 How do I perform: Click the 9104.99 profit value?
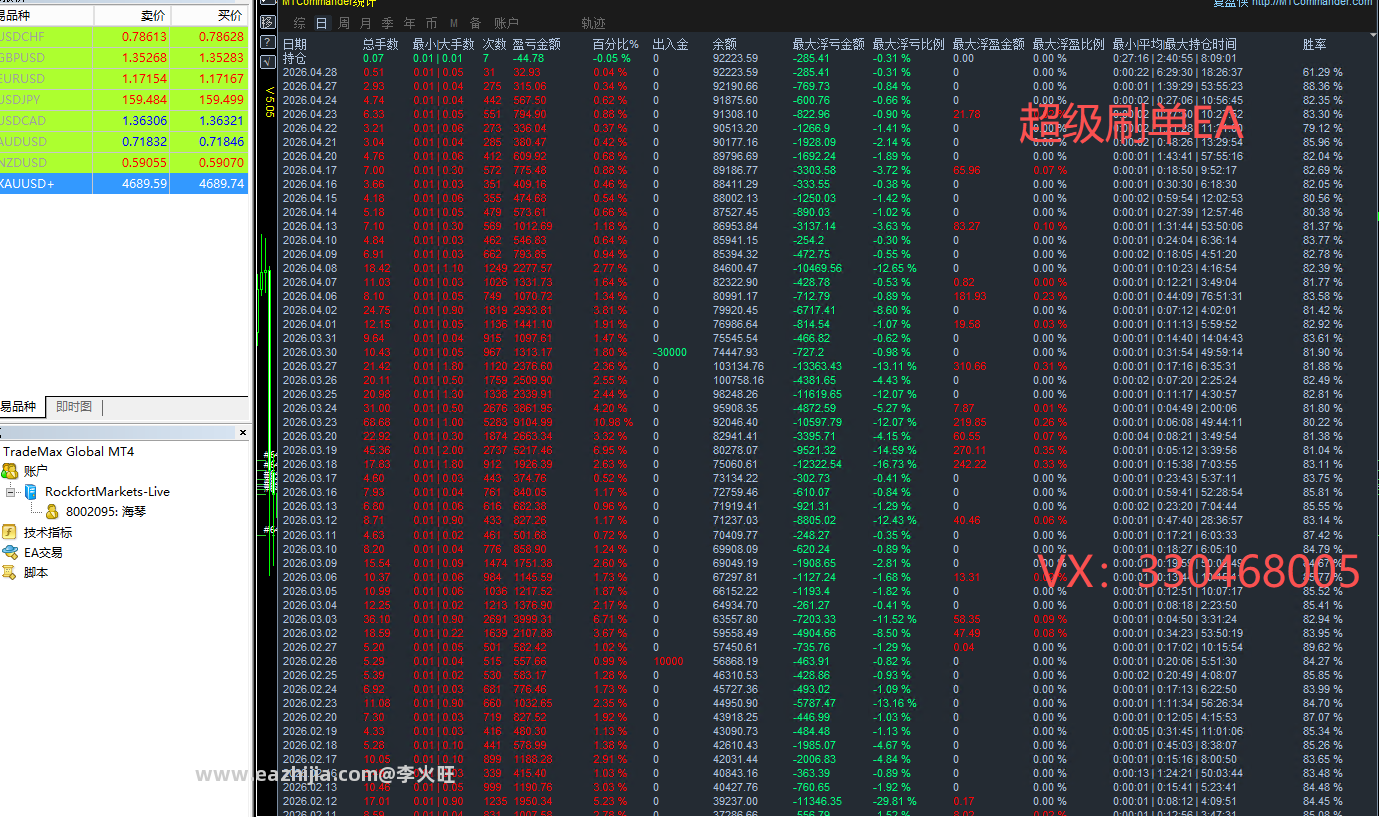532,422
